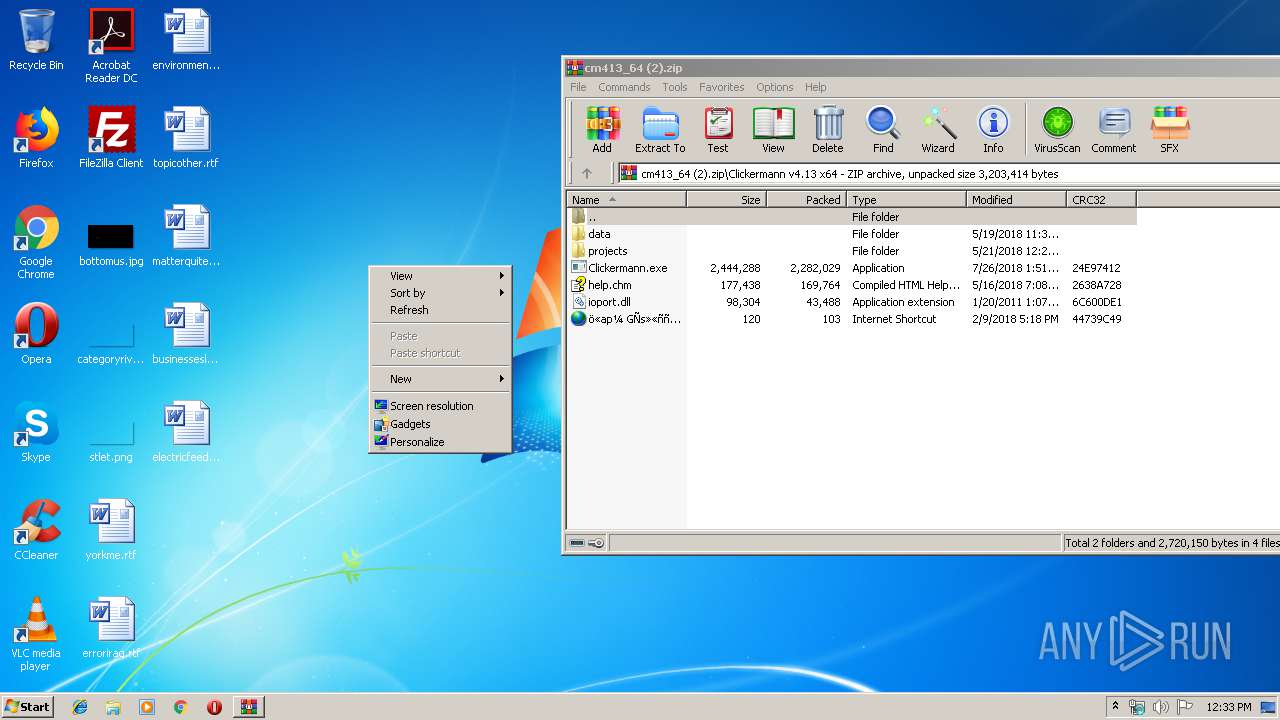This screenshot has width=1280, height=720.
Task: Sort file list by Name column
Action: [x=627, y=200]
